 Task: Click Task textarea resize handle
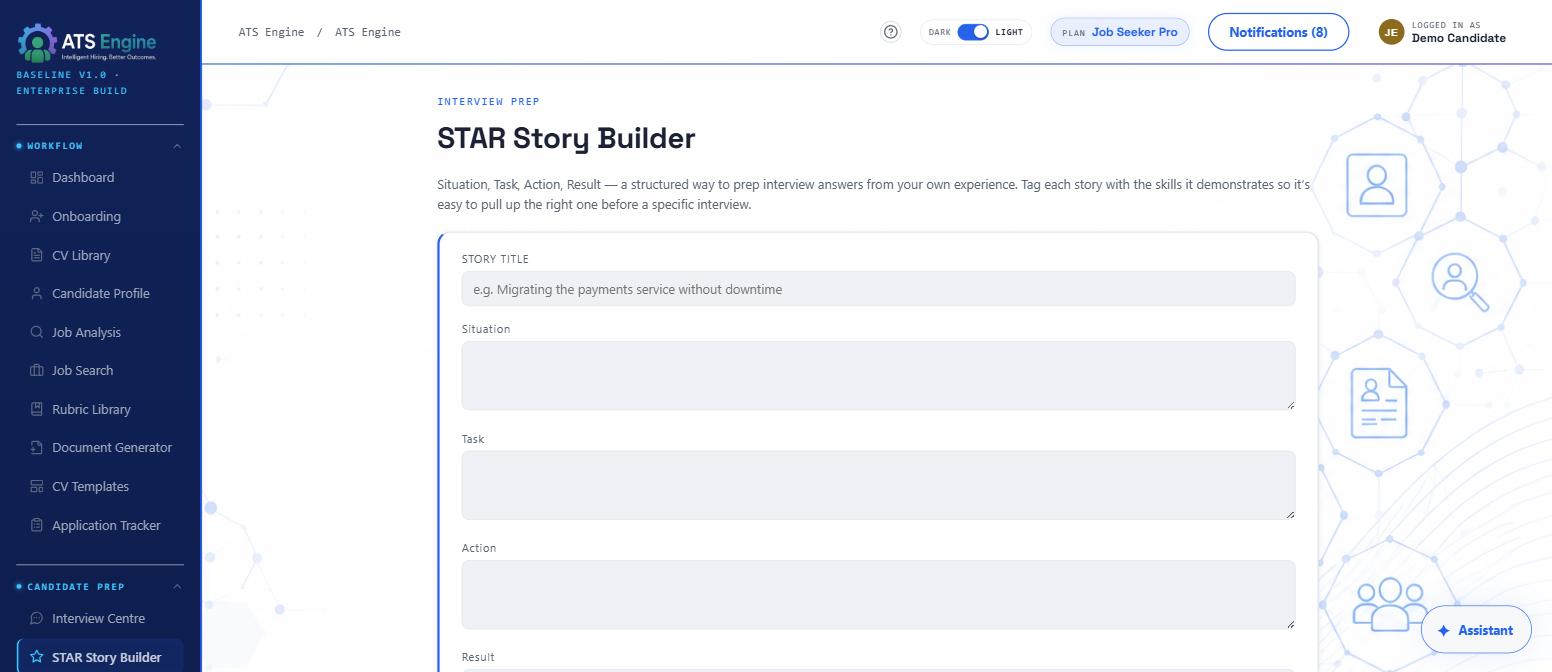click(1290, 514)
